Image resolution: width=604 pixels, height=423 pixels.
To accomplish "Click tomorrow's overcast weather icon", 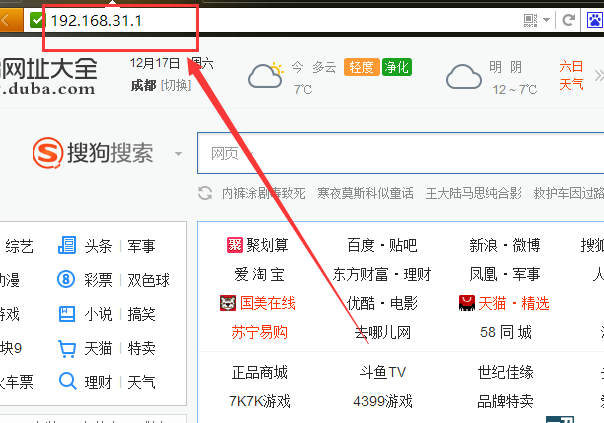I will [464, 76].
